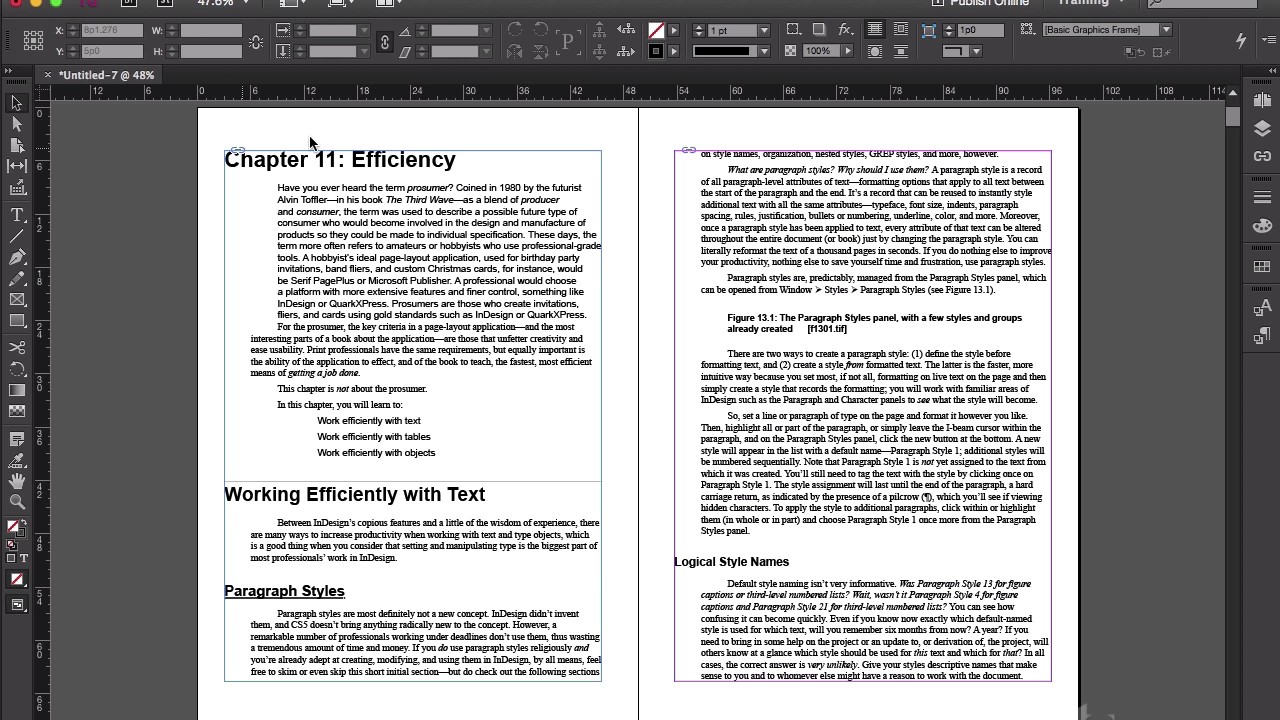Open the scale X percentage dropdown
Screen dimensions: 1280x720
[x=364, y=30]
